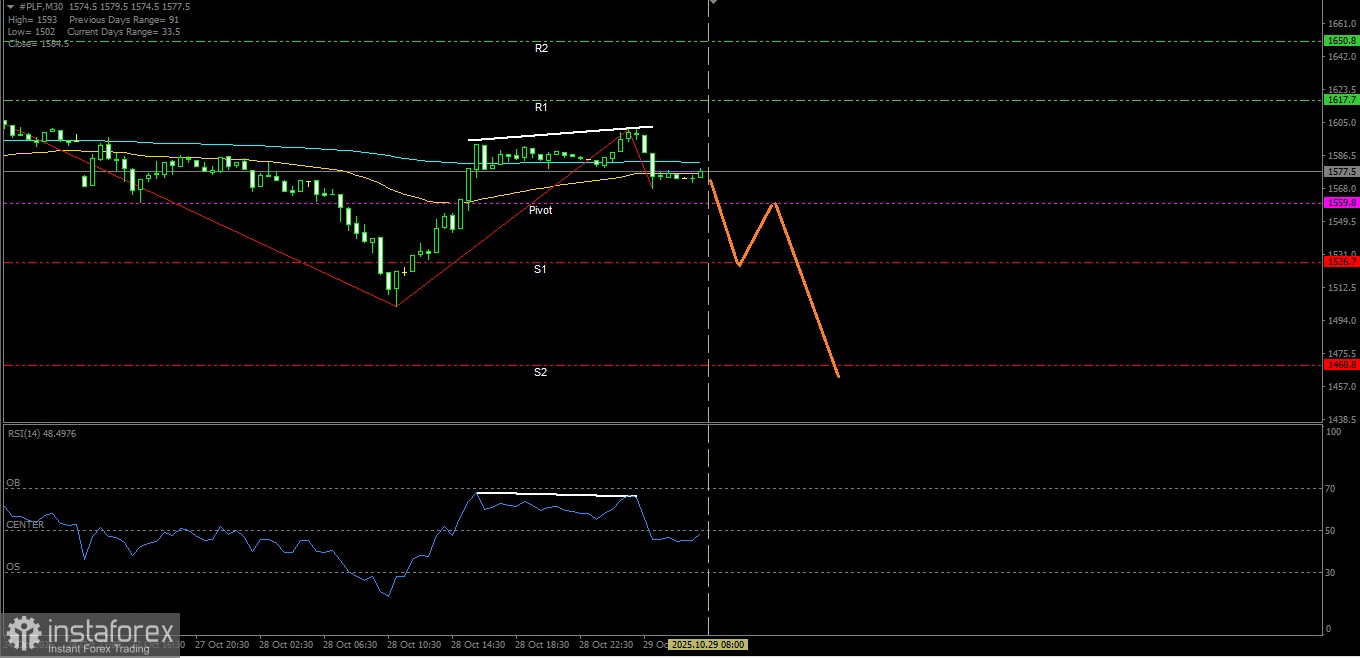The image size is (1360, 658).
Task: Click the highlighted 2025.10.29 08:00 date marker
Action: [707, 645]
